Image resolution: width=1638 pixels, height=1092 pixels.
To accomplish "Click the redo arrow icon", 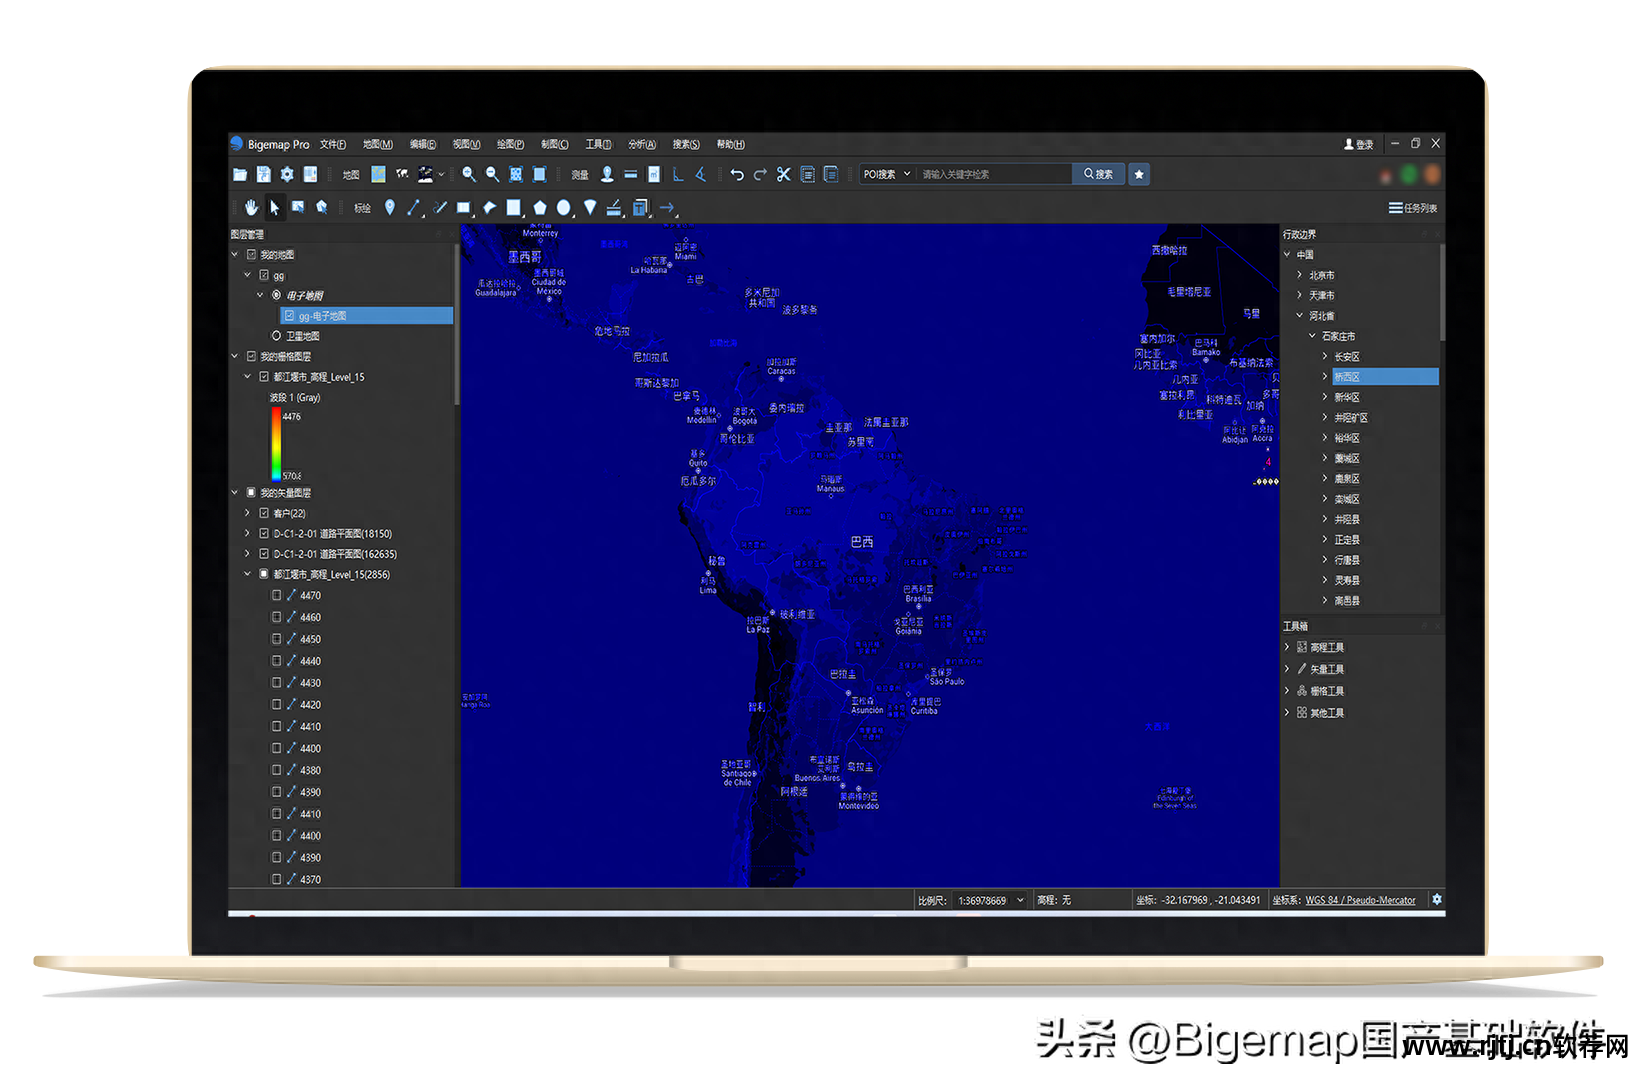I will pyautogui.click(x=760, y=174).
